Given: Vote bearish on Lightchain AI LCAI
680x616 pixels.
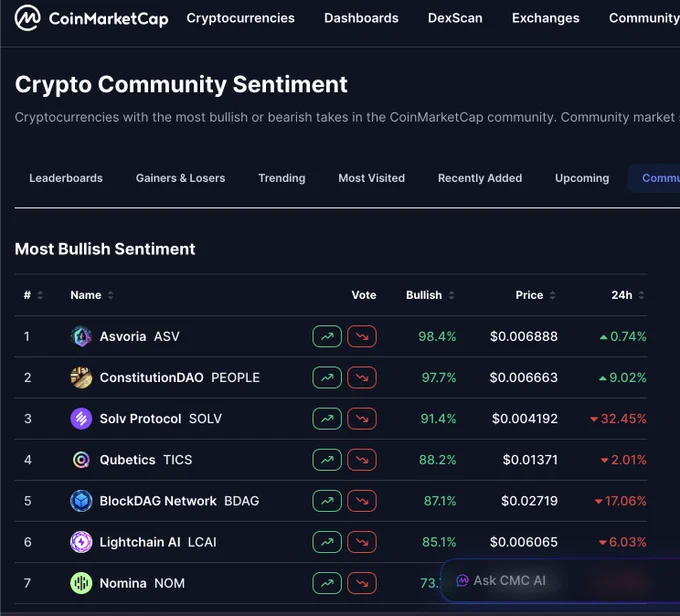Looking at the screenshot, I should click(x=362, y=542).
